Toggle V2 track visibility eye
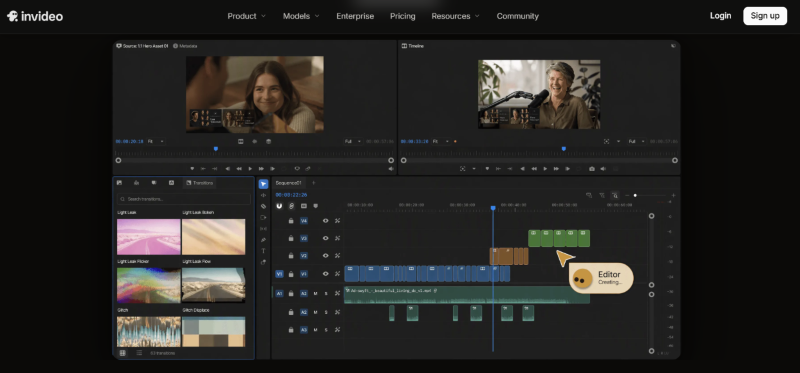The width and height of the screenshot is (800, 373). tap(326, 256)
